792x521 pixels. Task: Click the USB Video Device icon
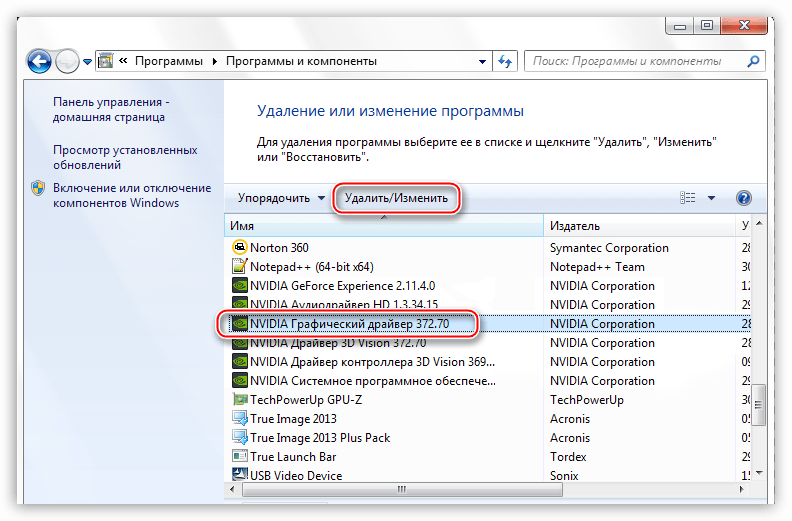239,475
